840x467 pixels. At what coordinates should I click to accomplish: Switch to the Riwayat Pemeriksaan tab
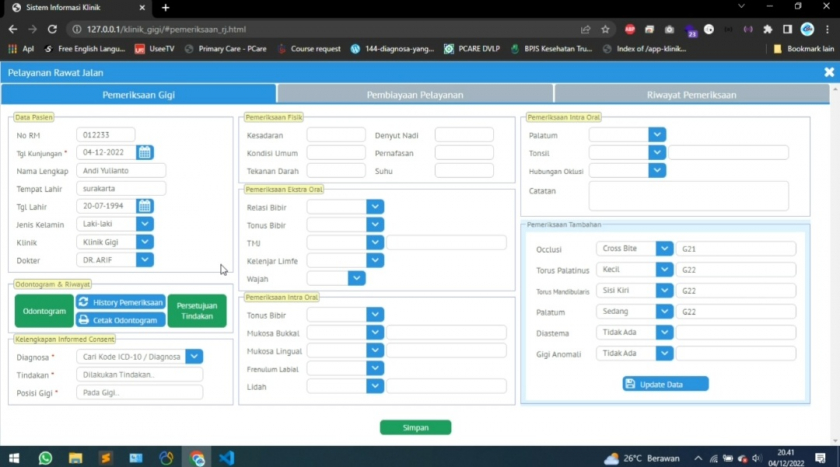691,95
